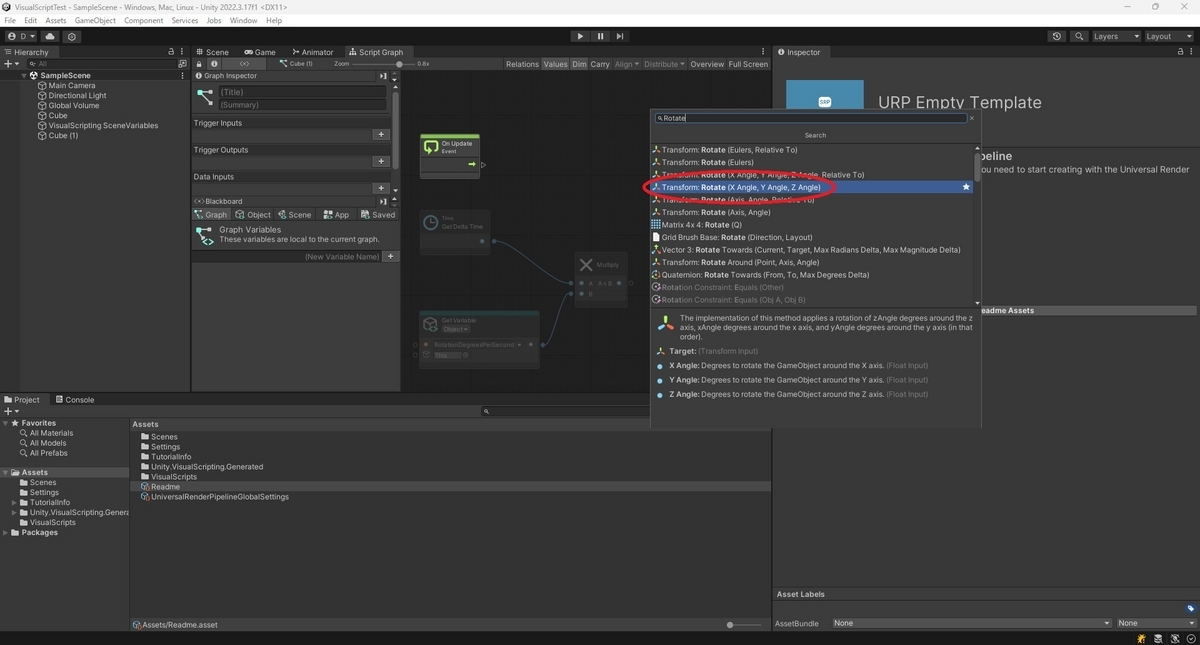Collapse the Favorites section
The image size is (1200, 645).
tap(5, 423)
